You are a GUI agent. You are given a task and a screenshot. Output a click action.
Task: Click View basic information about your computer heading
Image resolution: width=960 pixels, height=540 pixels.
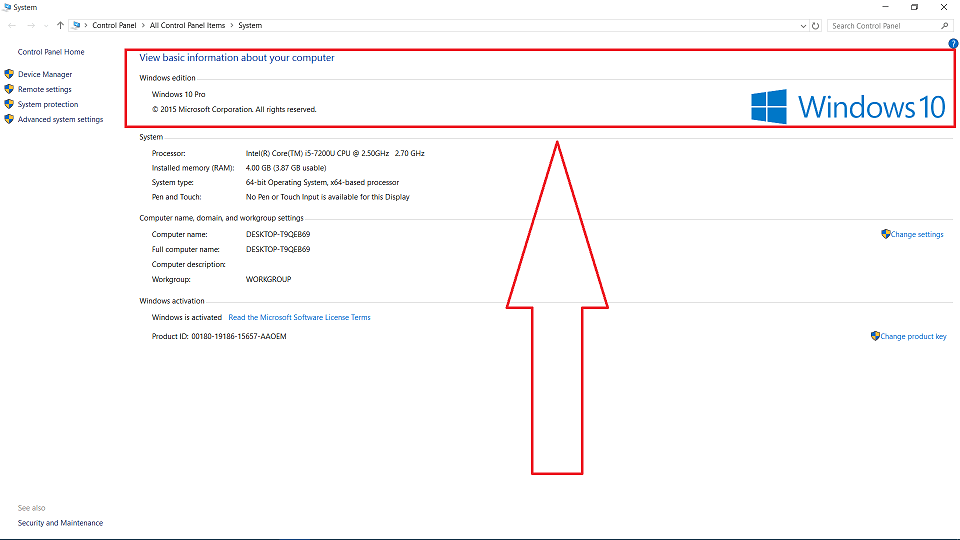[x=236, y=58]
